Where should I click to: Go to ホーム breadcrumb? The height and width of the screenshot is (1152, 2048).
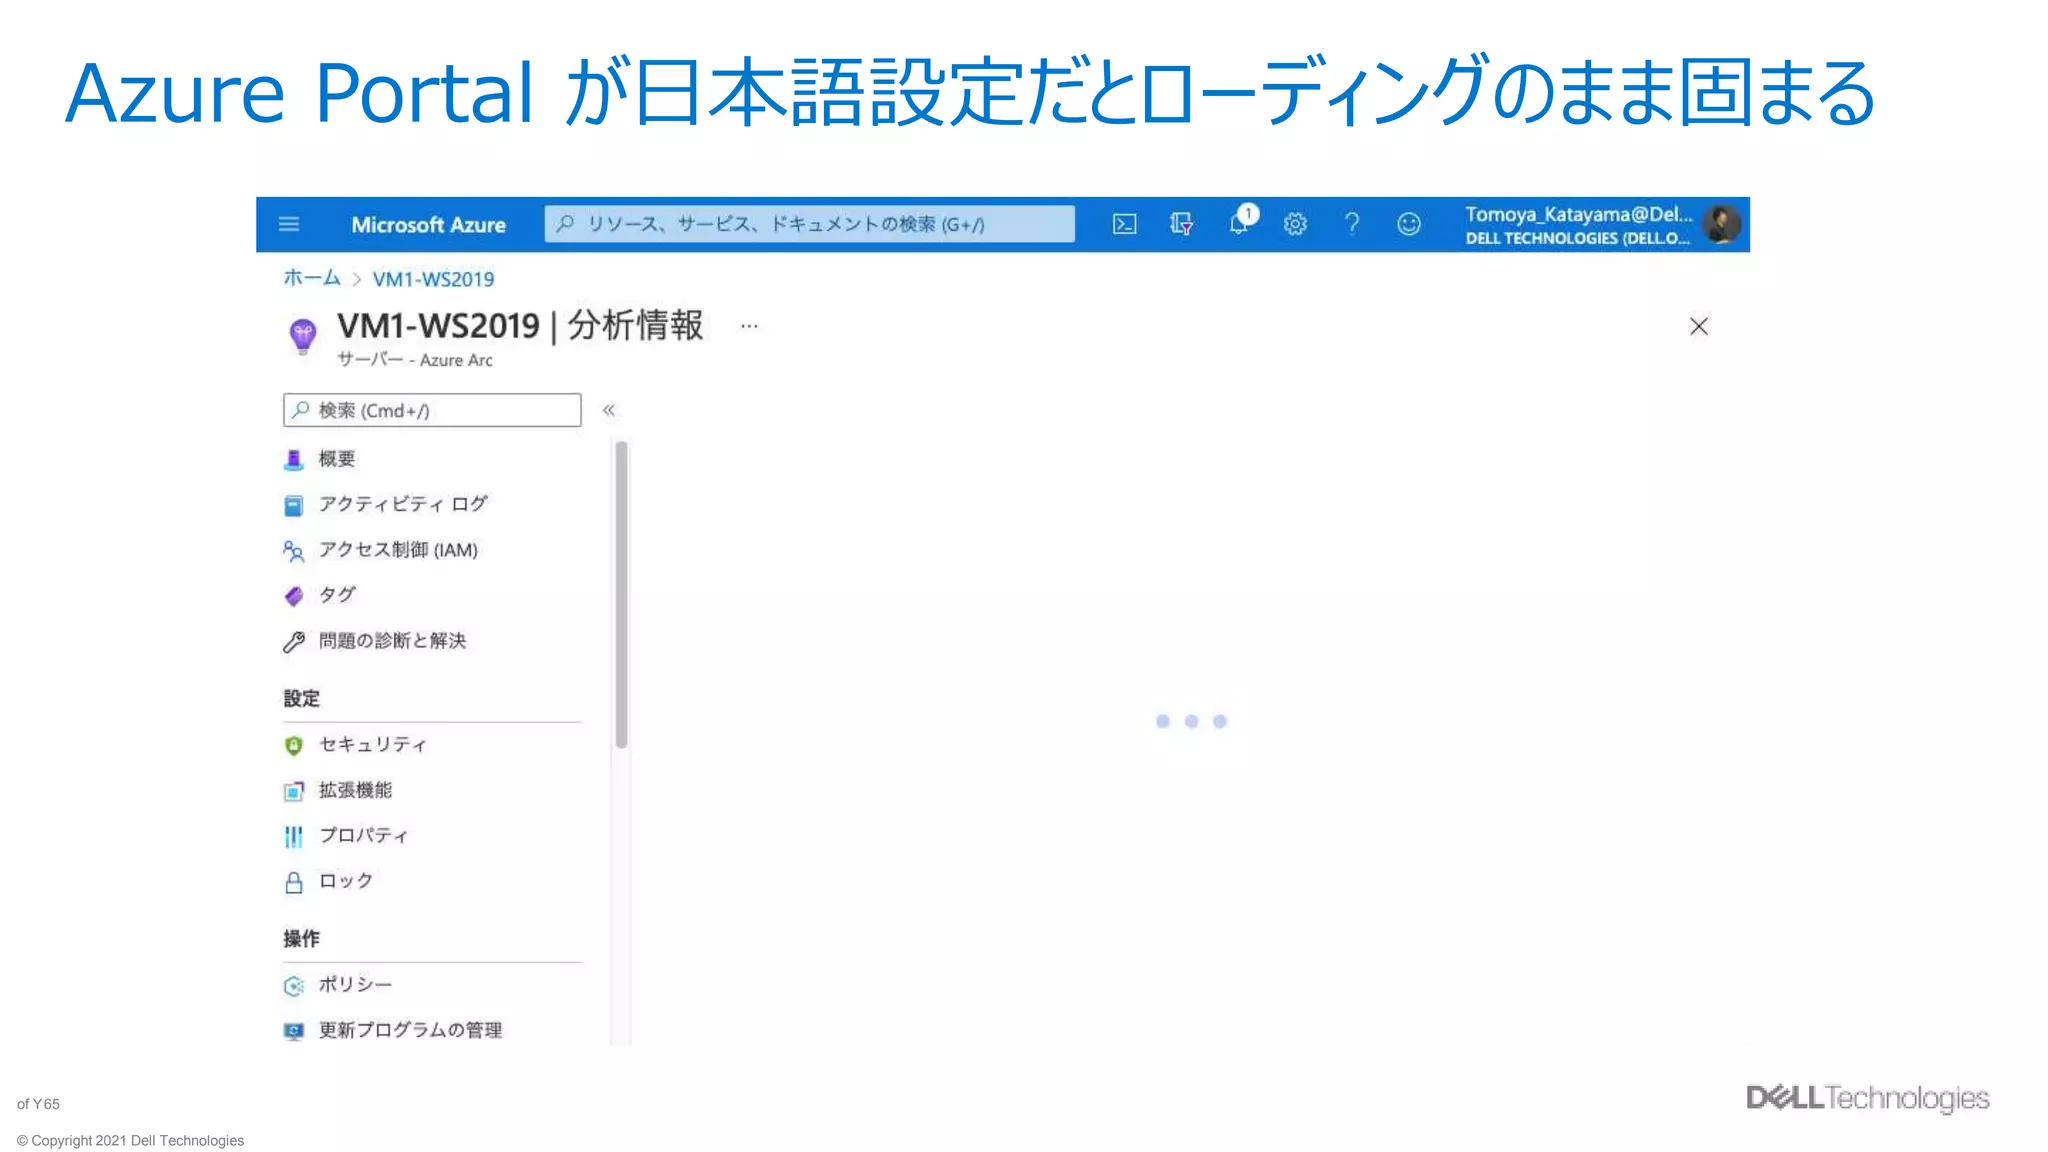[x=311, y=278]
